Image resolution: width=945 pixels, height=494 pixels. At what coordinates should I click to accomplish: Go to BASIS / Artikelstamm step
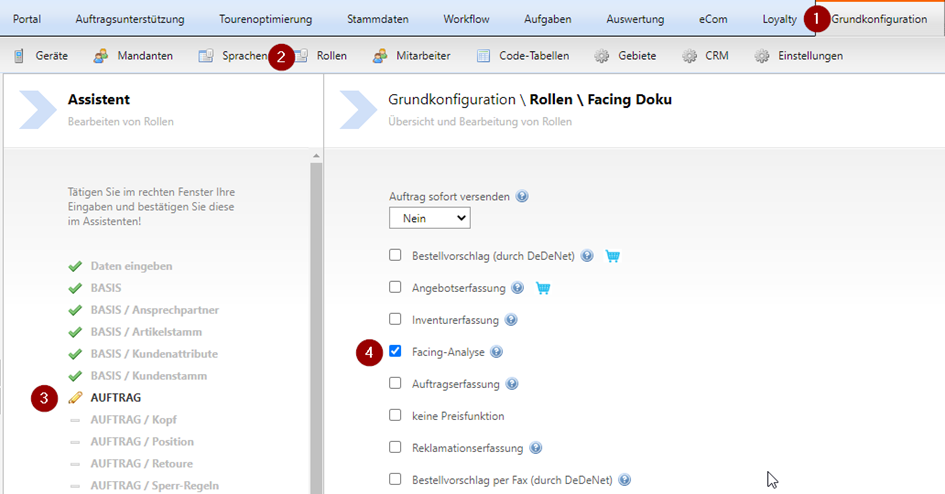tap(146, 332)
